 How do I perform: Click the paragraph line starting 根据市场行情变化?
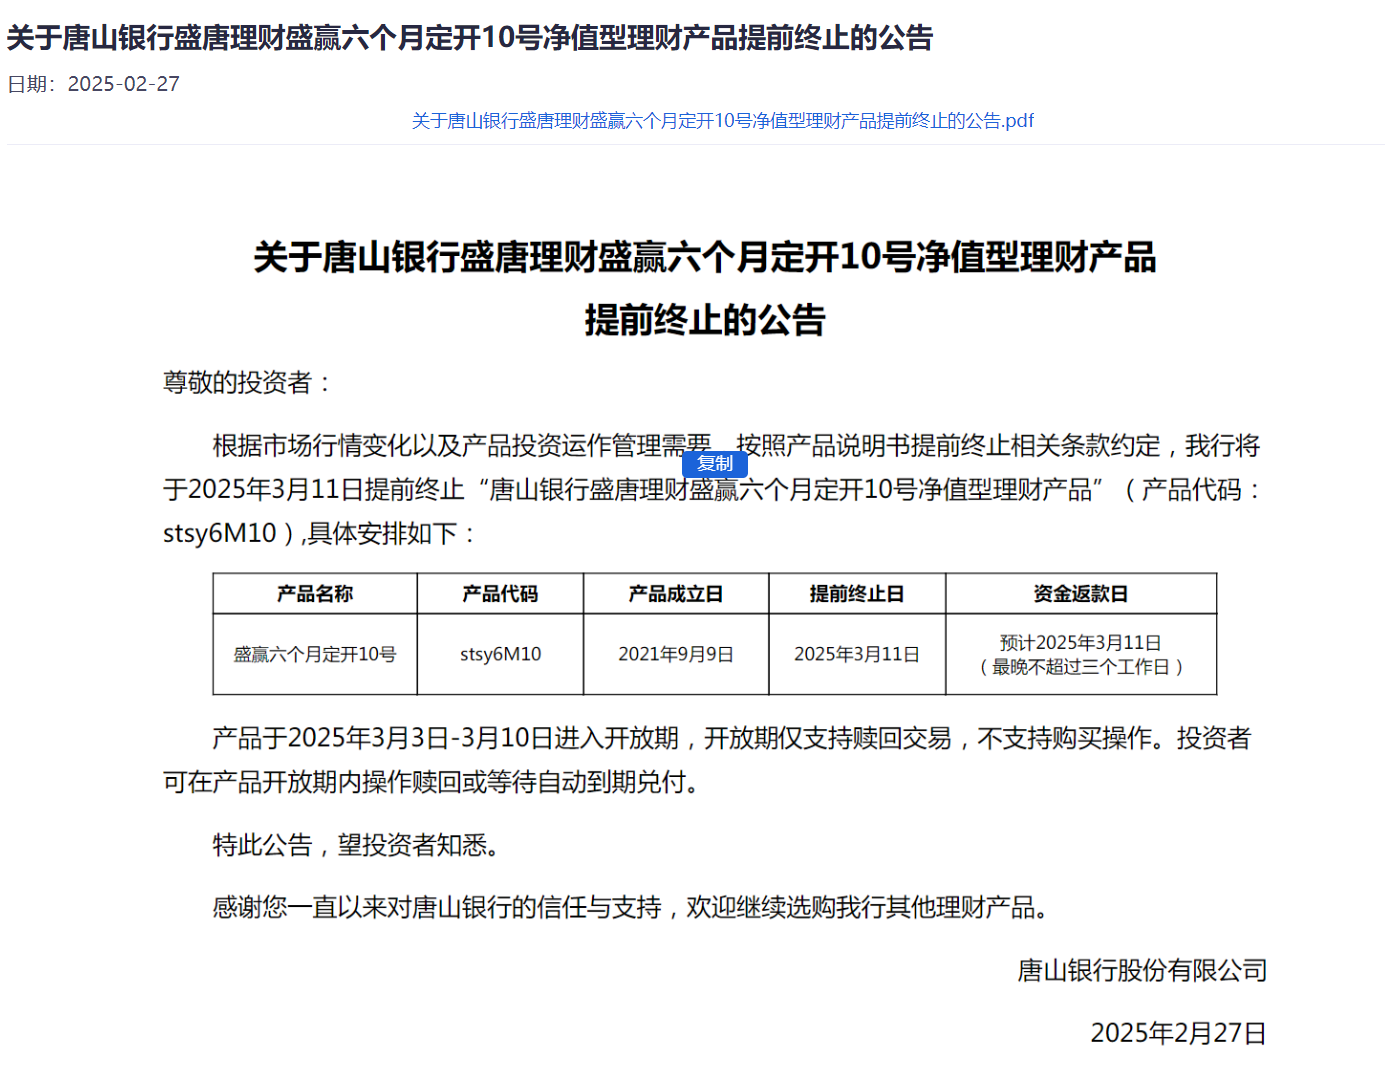click(x=736, y=446)
